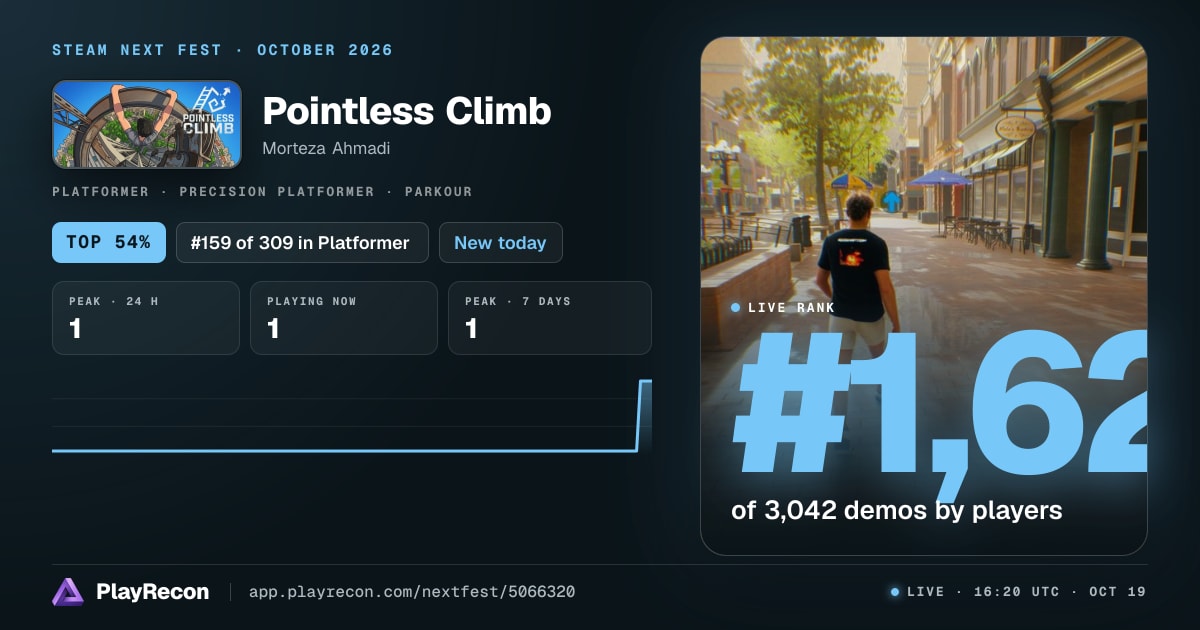Click the PARKOUR genre tag
The height and width of the screenshot is (630, 1200).
point(439,191)
